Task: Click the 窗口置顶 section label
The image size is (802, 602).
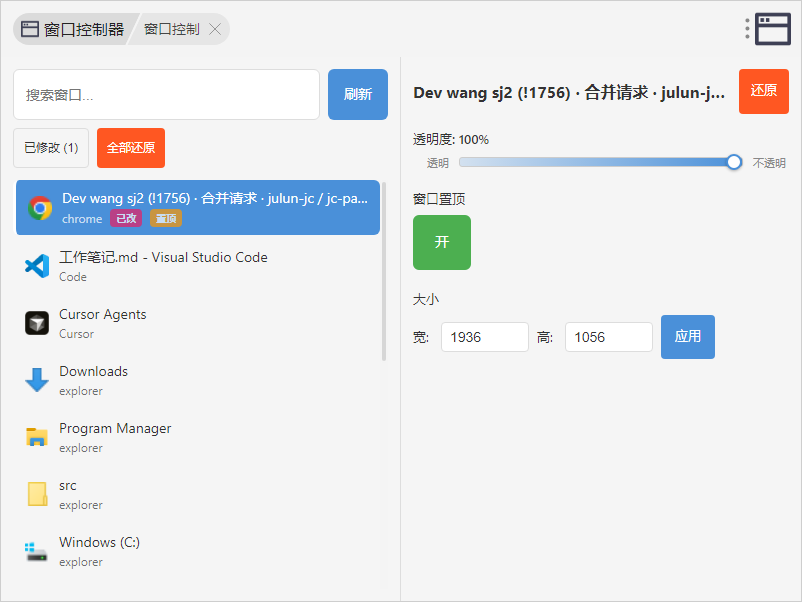Action: click(439, 199)
